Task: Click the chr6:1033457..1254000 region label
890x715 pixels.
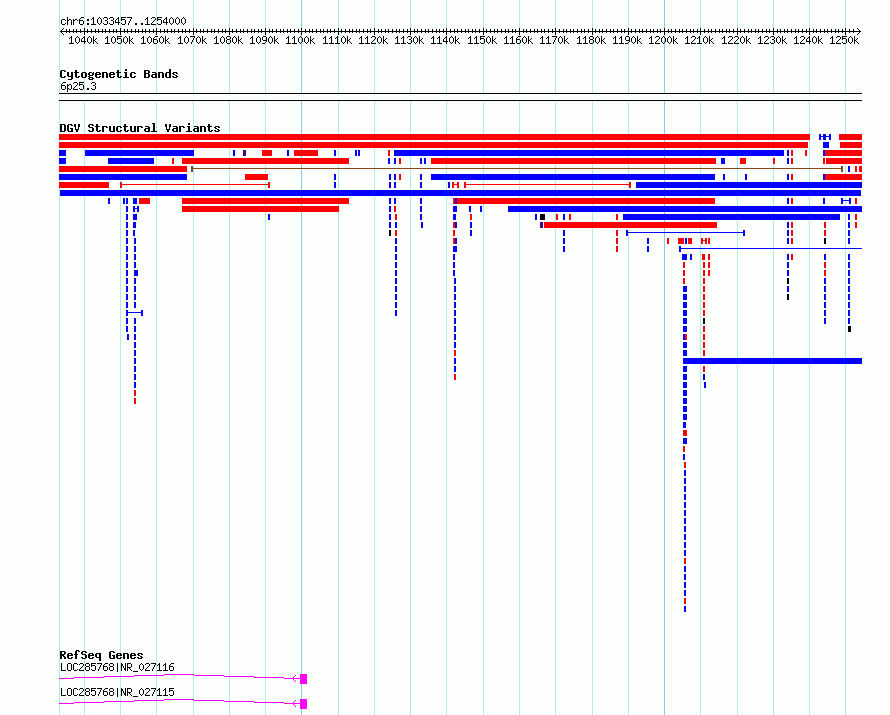Action: coord(123,21)
